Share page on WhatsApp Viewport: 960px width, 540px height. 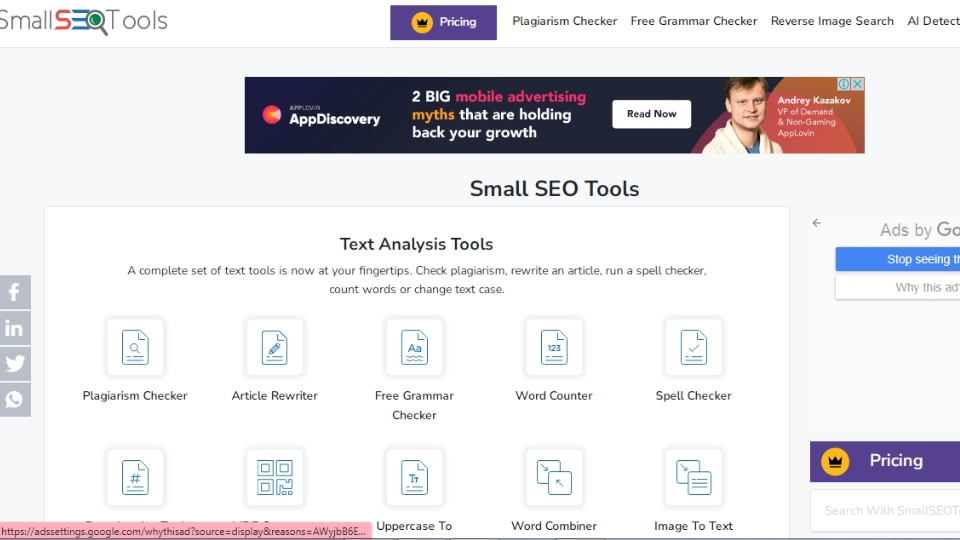click(x=15, y=399)
